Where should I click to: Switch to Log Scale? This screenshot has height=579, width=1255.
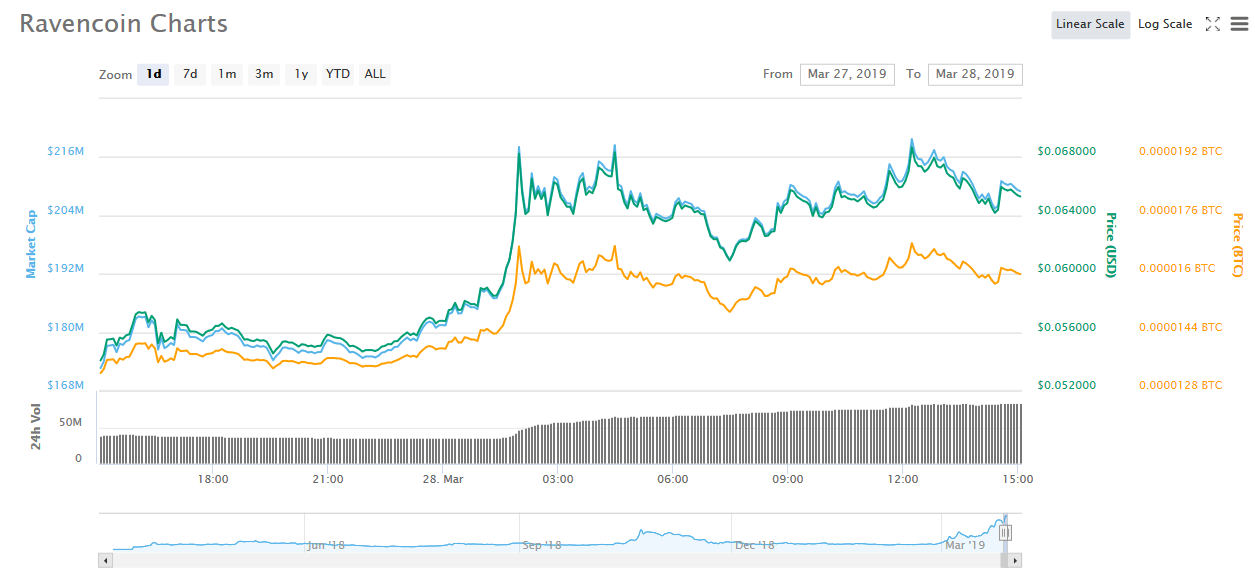(1165, 24)
